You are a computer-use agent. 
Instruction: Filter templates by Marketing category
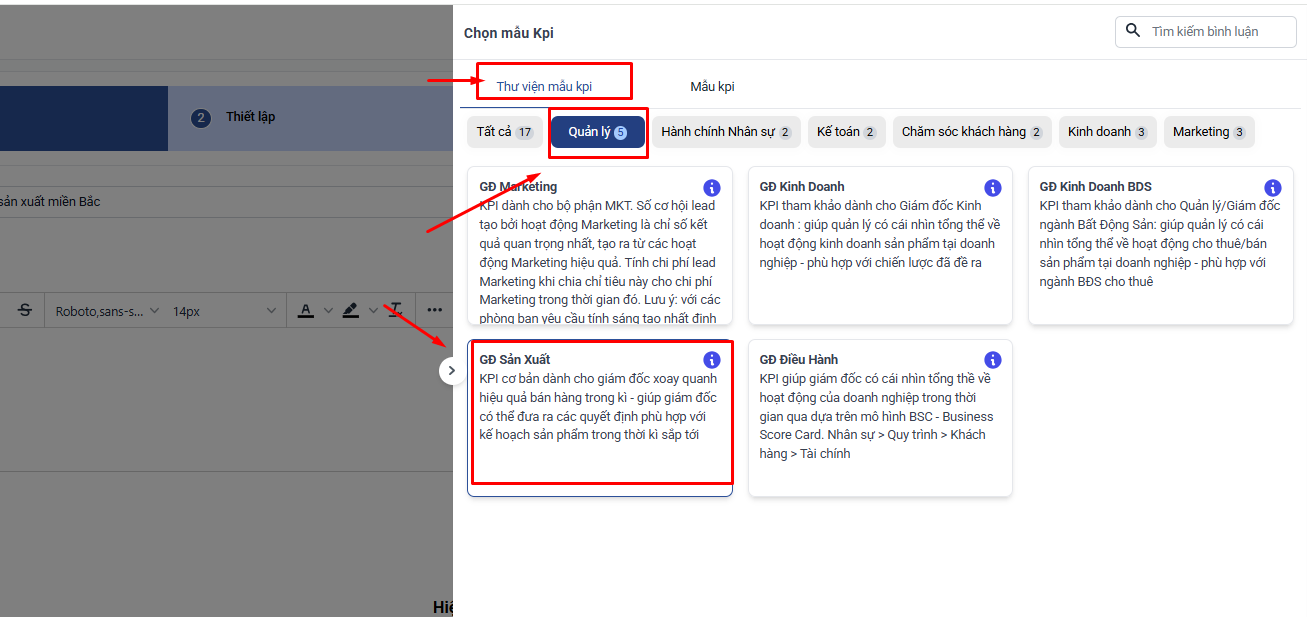(1208, 132)
